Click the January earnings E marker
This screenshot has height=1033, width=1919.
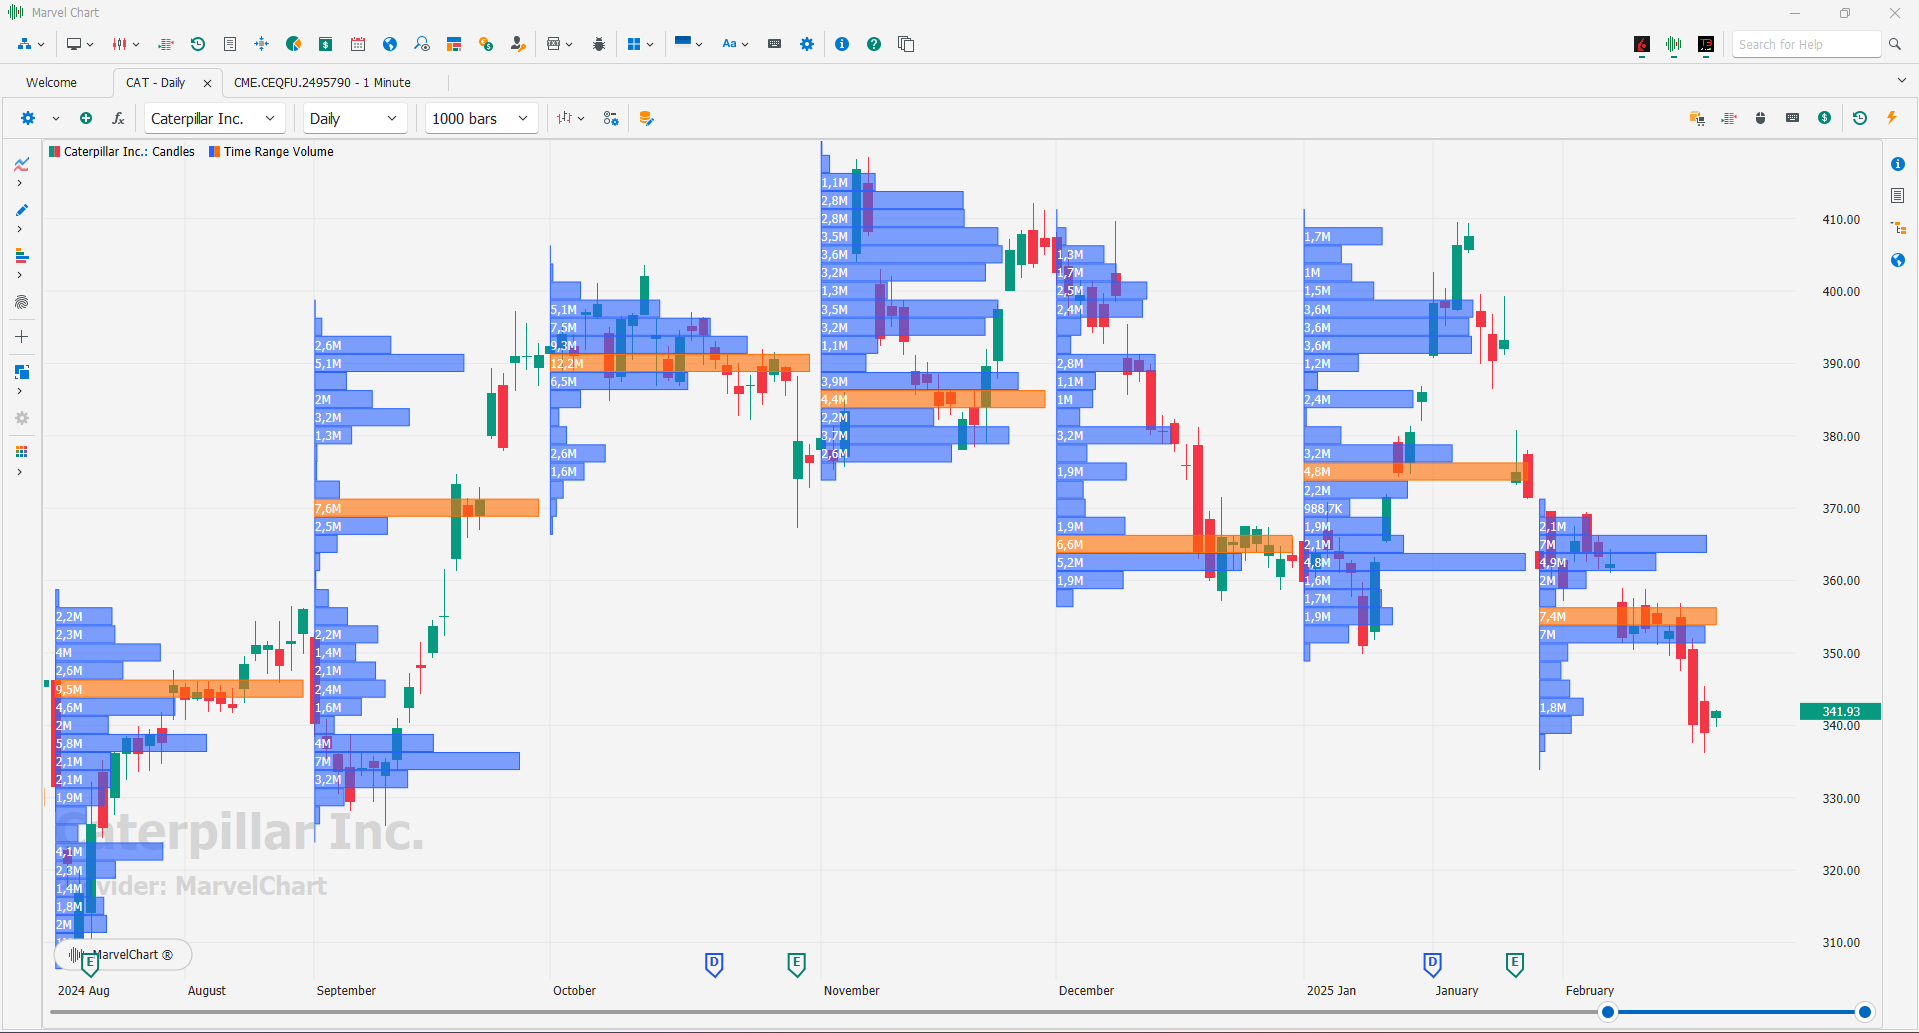[x=1515, y=964]
